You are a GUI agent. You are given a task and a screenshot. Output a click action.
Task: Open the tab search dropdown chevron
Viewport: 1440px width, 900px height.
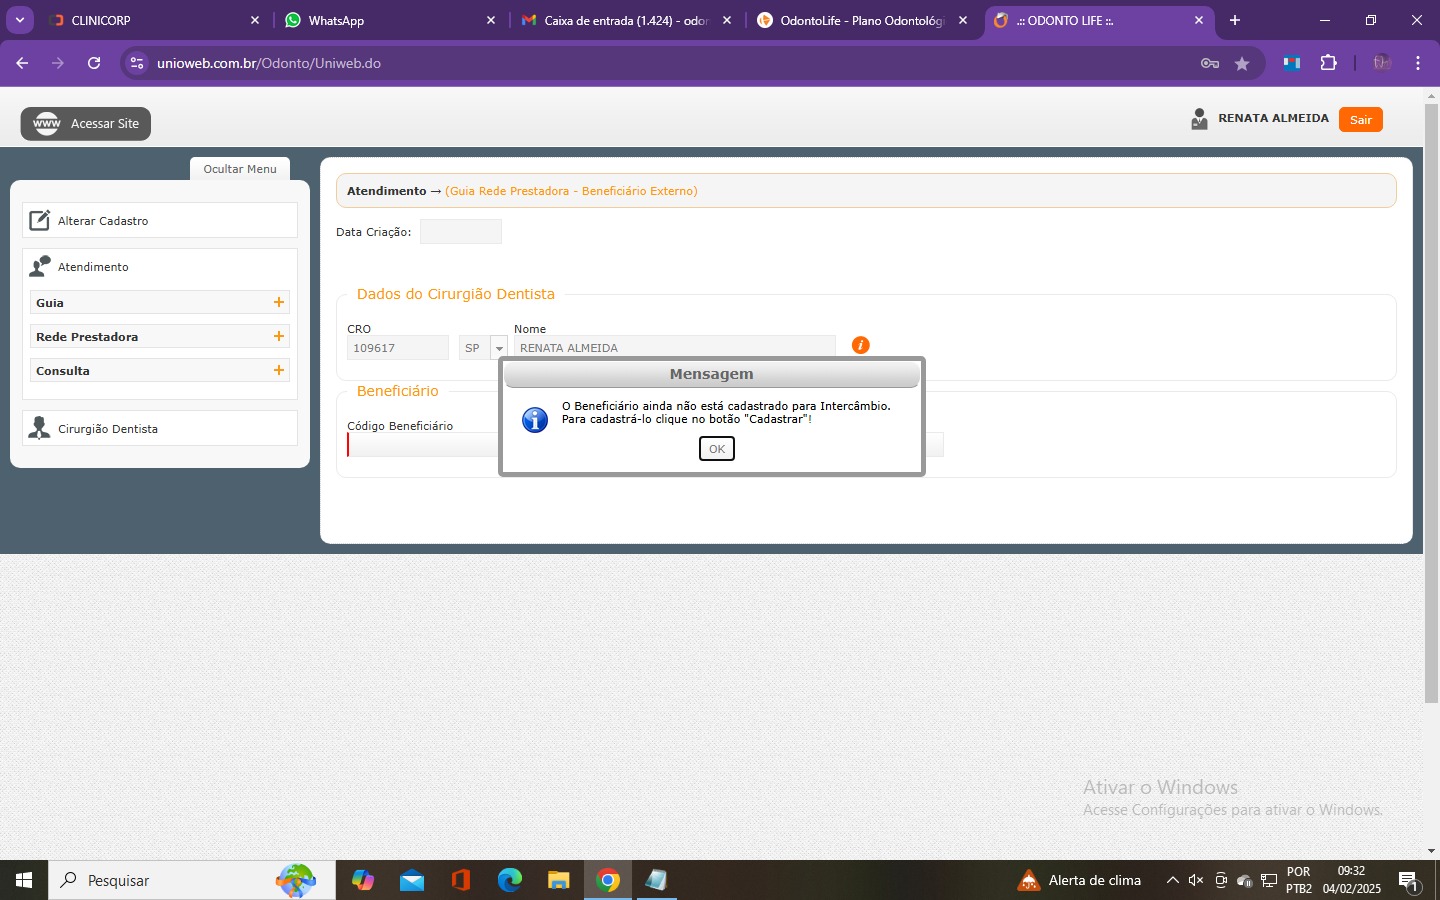tap(20, 20)
